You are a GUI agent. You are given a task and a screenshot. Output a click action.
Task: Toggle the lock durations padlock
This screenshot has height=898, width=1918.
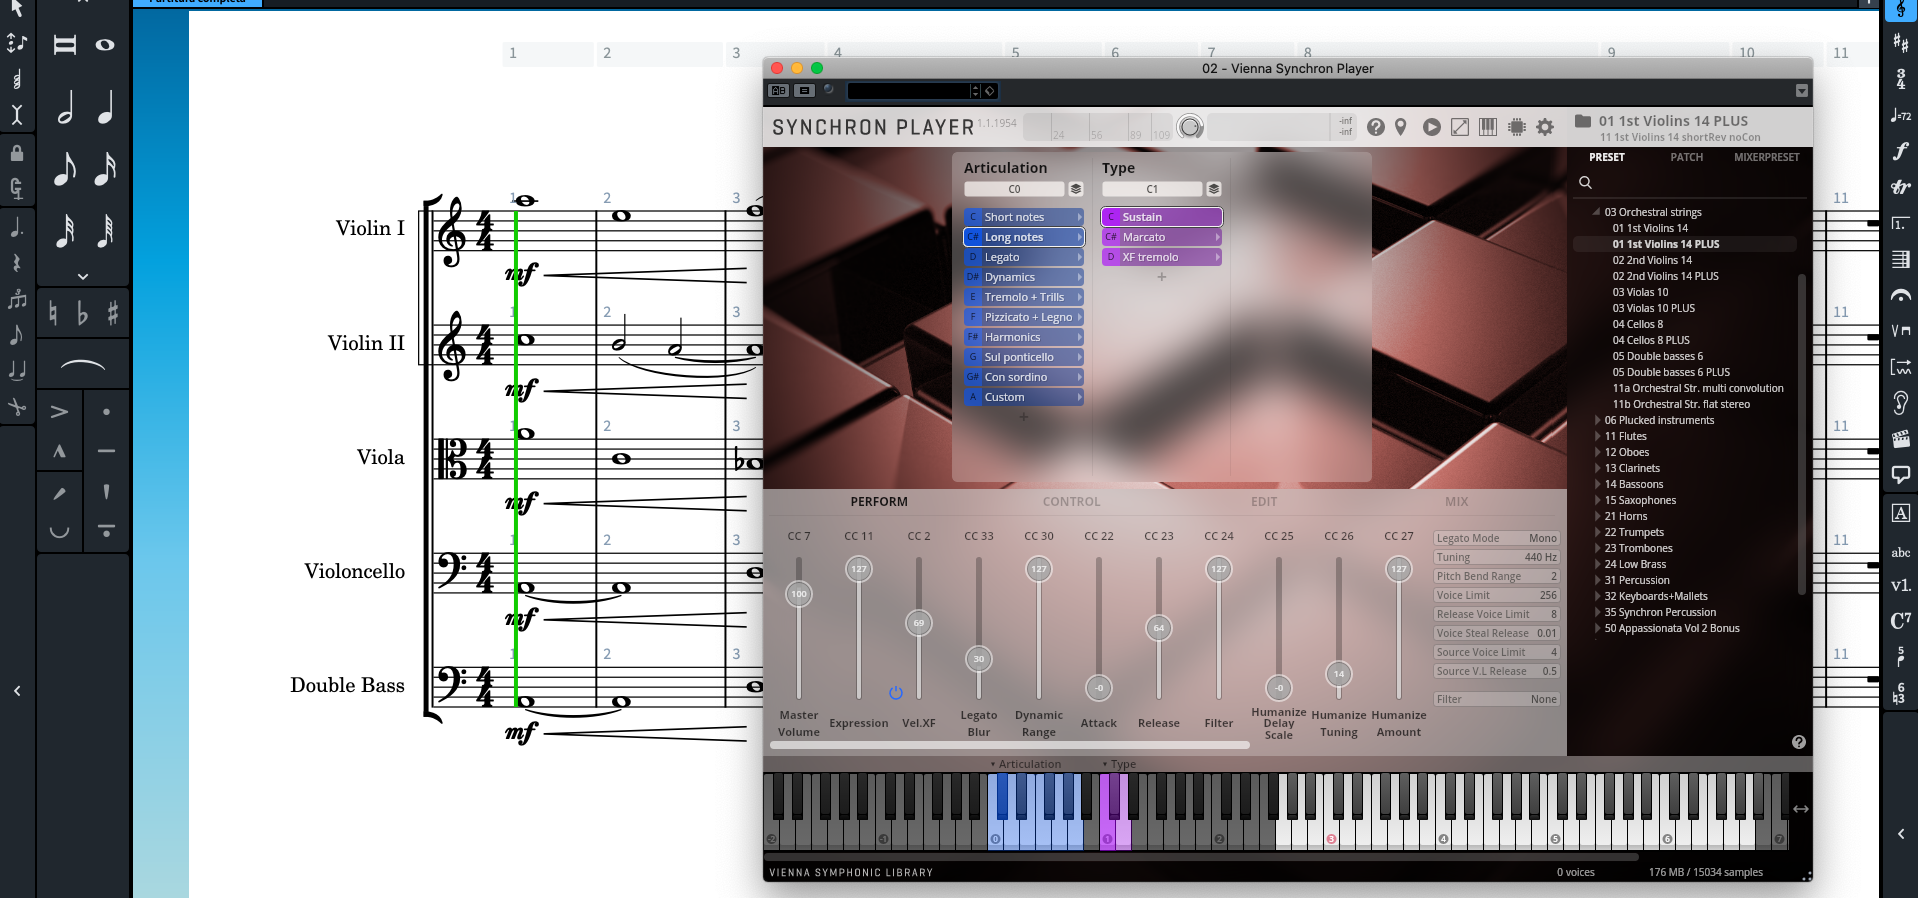coord(17,152)
